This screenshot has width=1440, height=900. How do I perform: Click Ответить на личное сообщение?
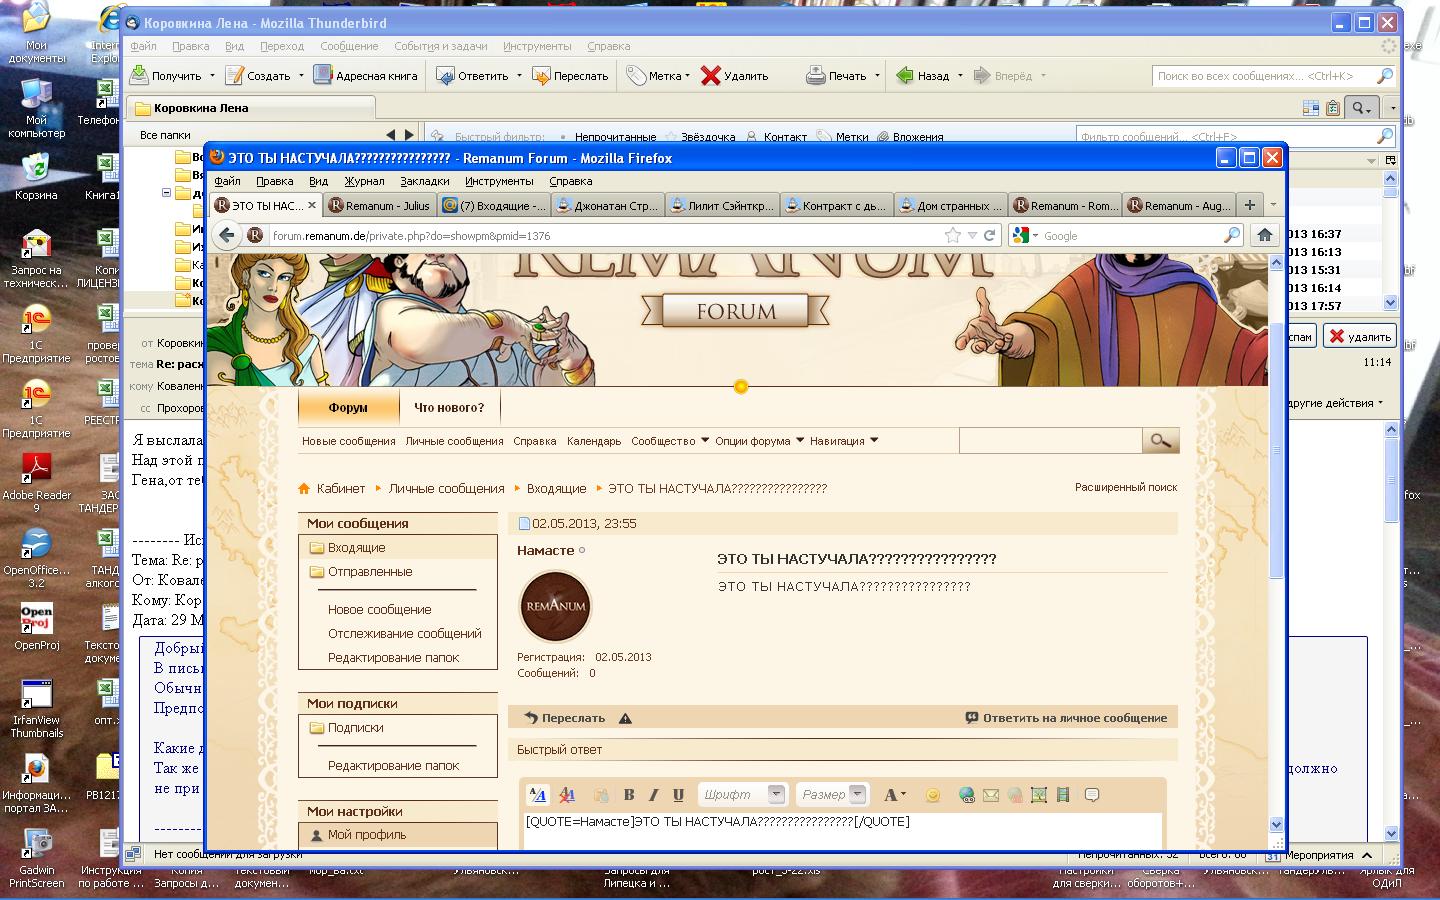coord(1066,718)
